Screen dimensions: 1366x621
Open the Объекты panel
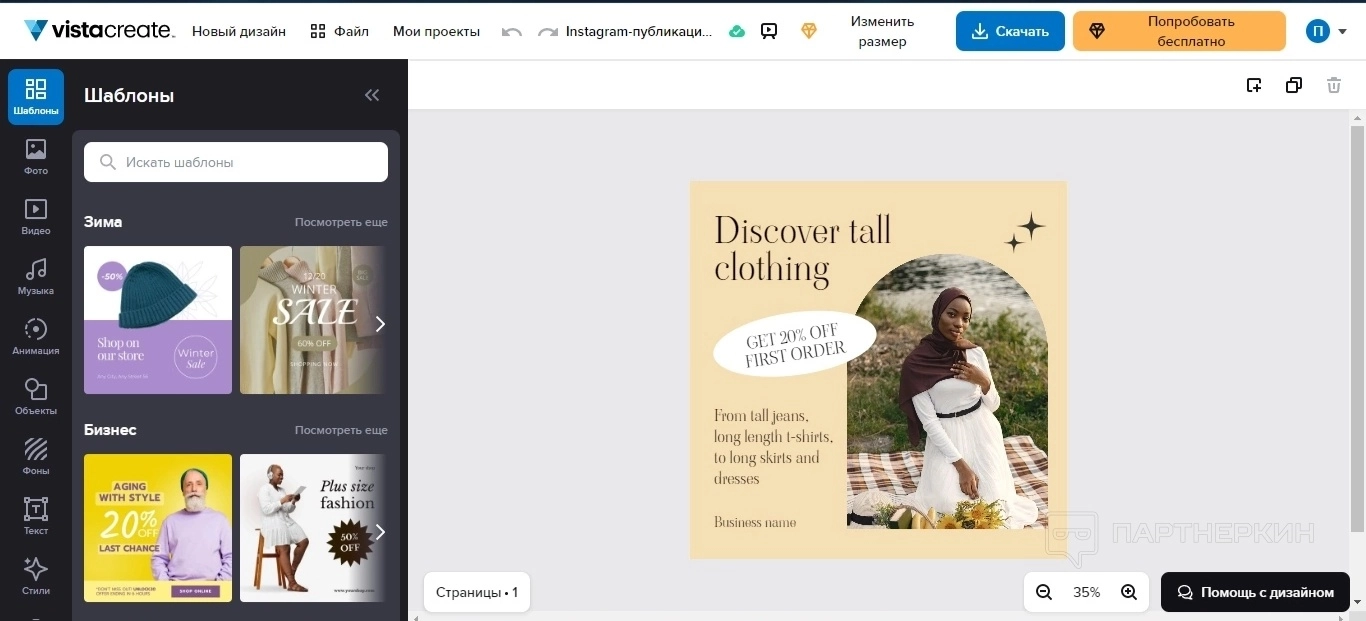[36, 397]
